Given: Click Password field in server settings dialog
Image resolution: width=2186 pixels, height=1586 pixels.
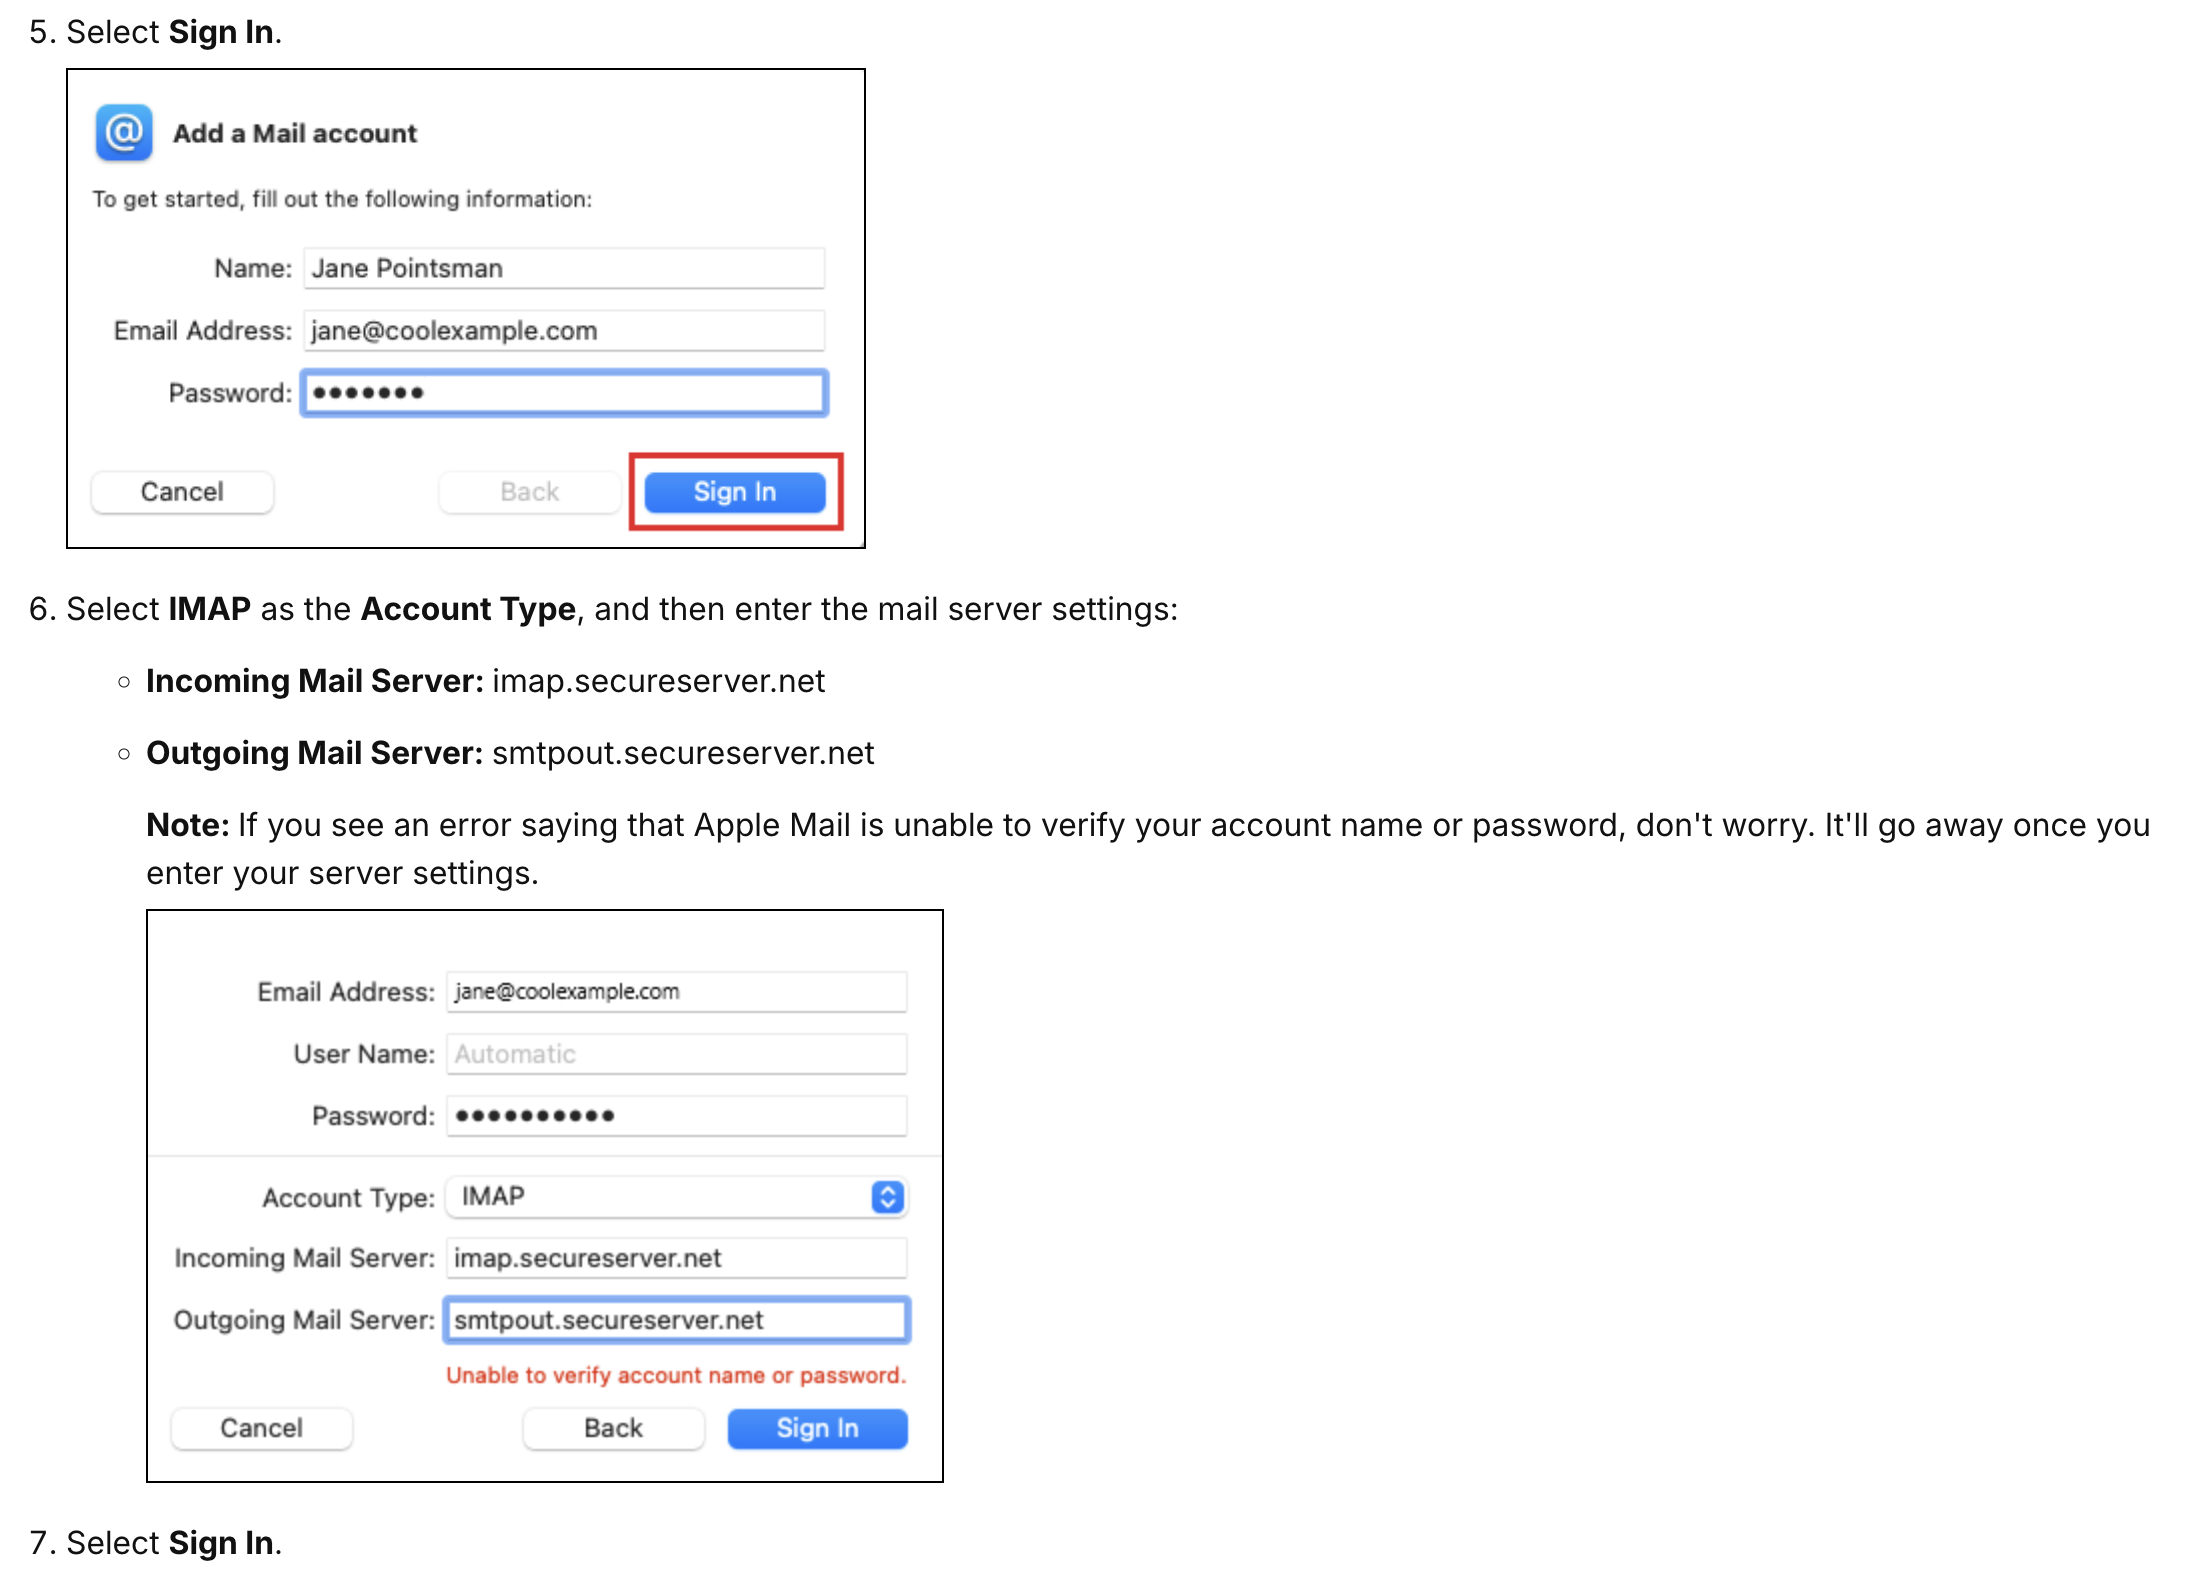Looking at the screenshot, I should pyautogui.click(x=676, y=1116).
